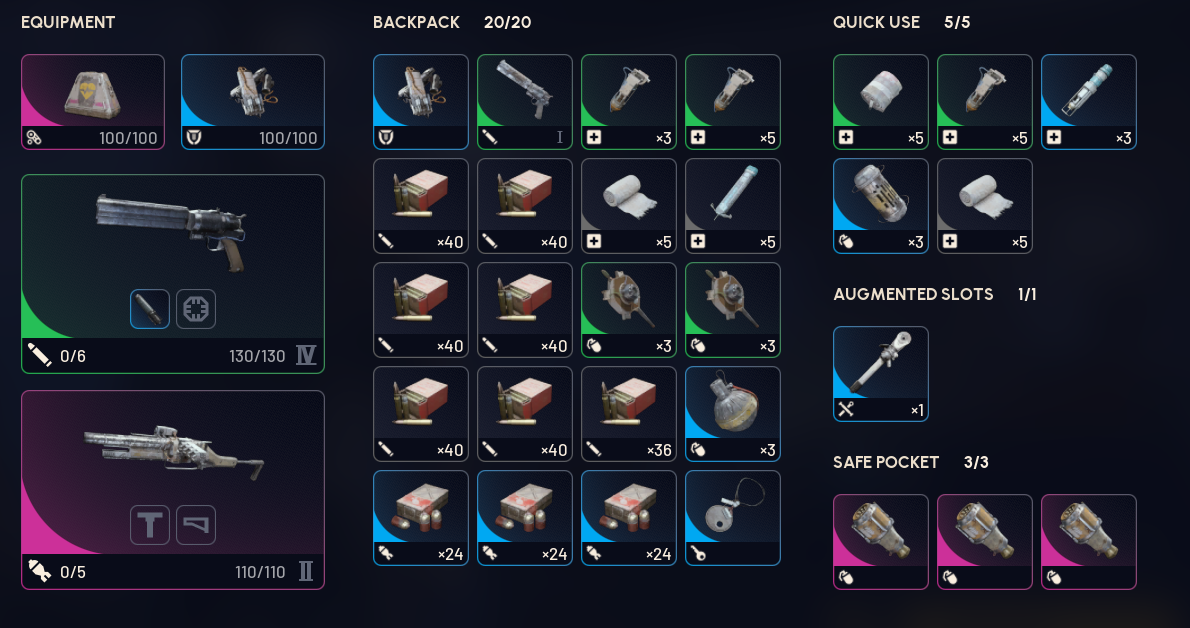Viewport: 1190px width, 628px height.
Task: Select the T-shaped attachment slot on rifle
Action: click(x=150, y=525)
